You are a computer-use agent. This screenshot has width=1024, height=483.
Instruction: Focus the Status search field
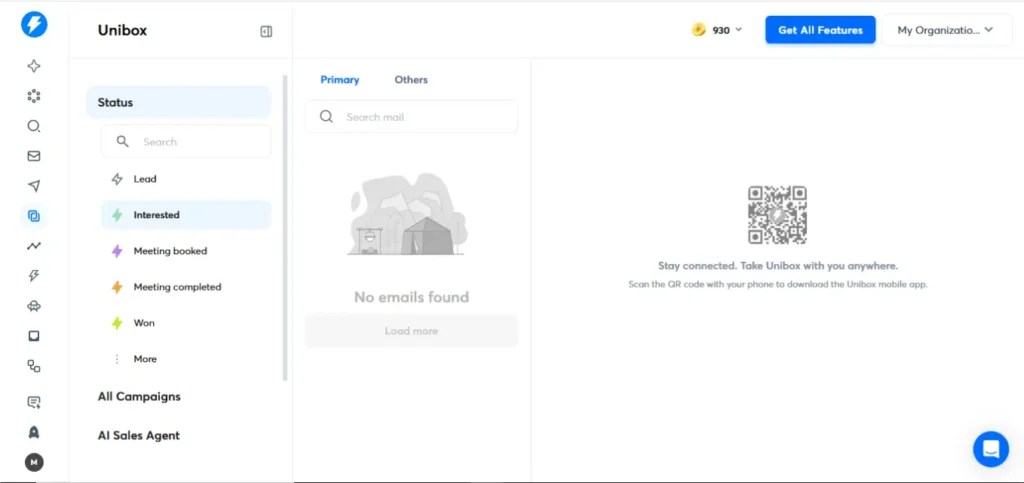[185, 142]
